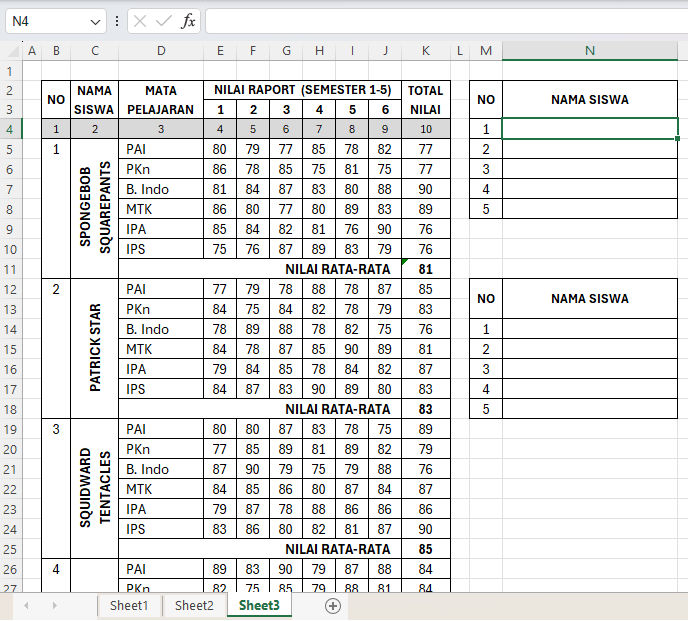Click student number 3 in cell B19
This screenshot has width=688, height=621.
[56, 429]
